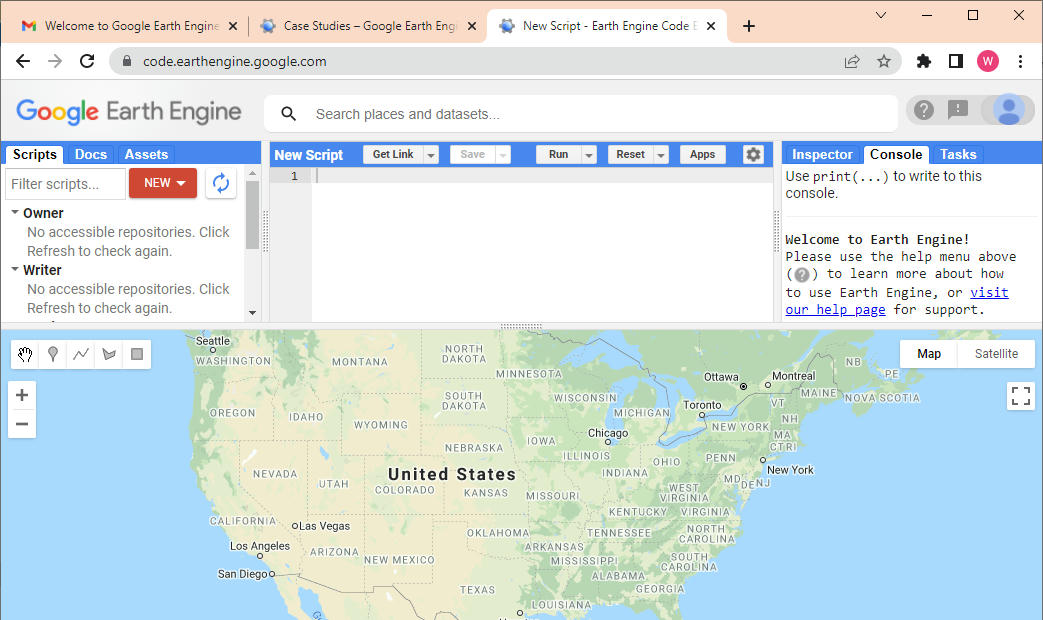The image size is (1043, 620).
Task: Select the draw rectangle tool
Action: (x=137, y=354)
